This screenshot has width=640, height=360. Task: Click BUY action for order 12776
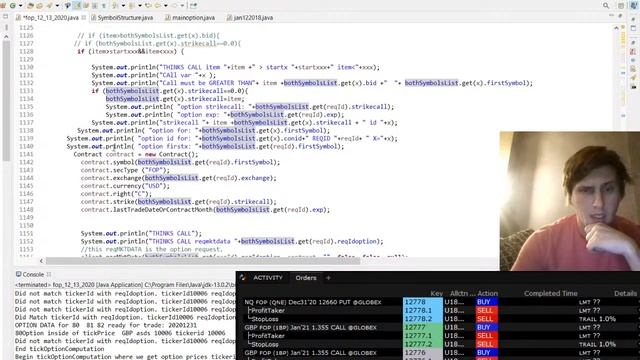tap(486, 353)
